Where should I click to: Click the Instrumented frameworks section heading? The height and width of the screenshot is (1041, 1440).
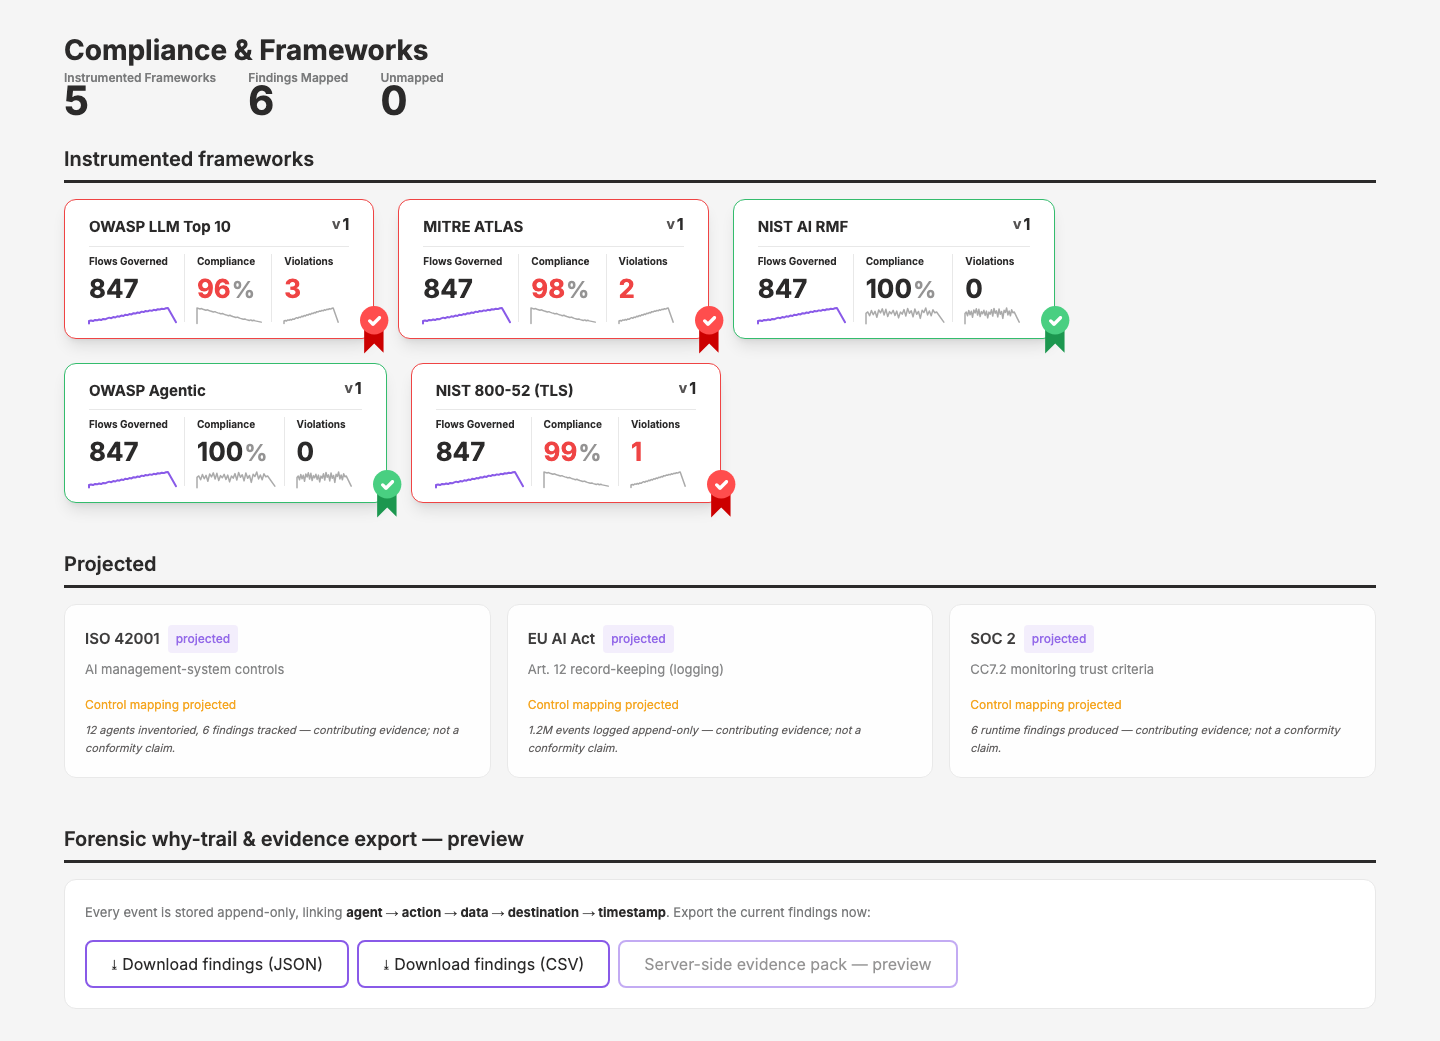click(189, 159)
